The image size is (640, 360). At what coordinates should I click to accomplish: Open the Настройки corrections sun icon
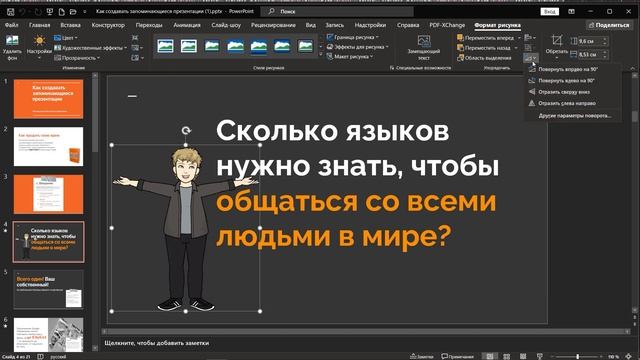tap(39, 41)
